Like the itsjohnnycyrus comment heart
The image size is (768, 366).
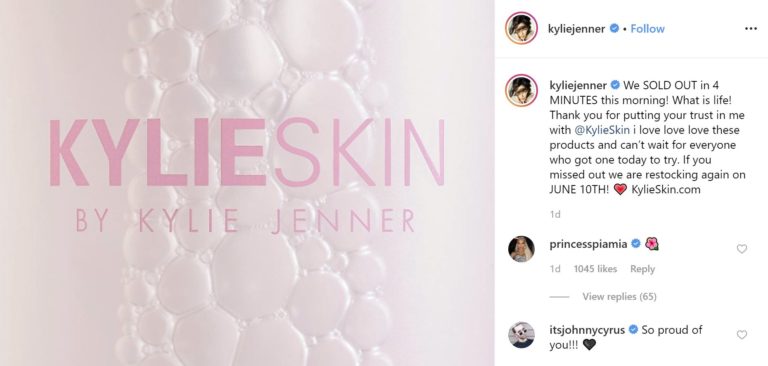coord(742,335)
